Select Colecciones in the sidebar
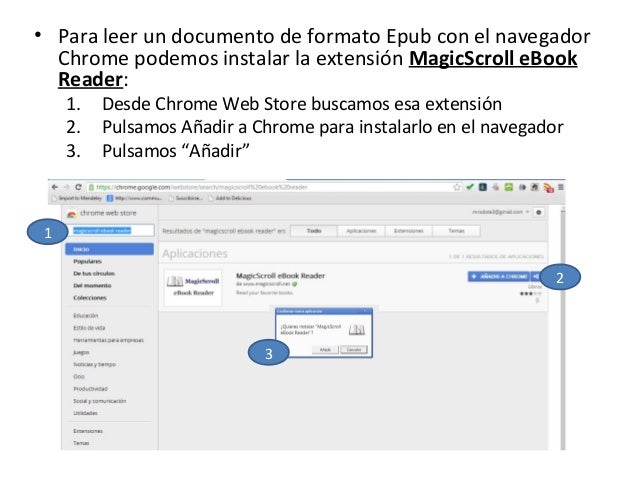This screenshot has width=638, height=479. point(90,298)
